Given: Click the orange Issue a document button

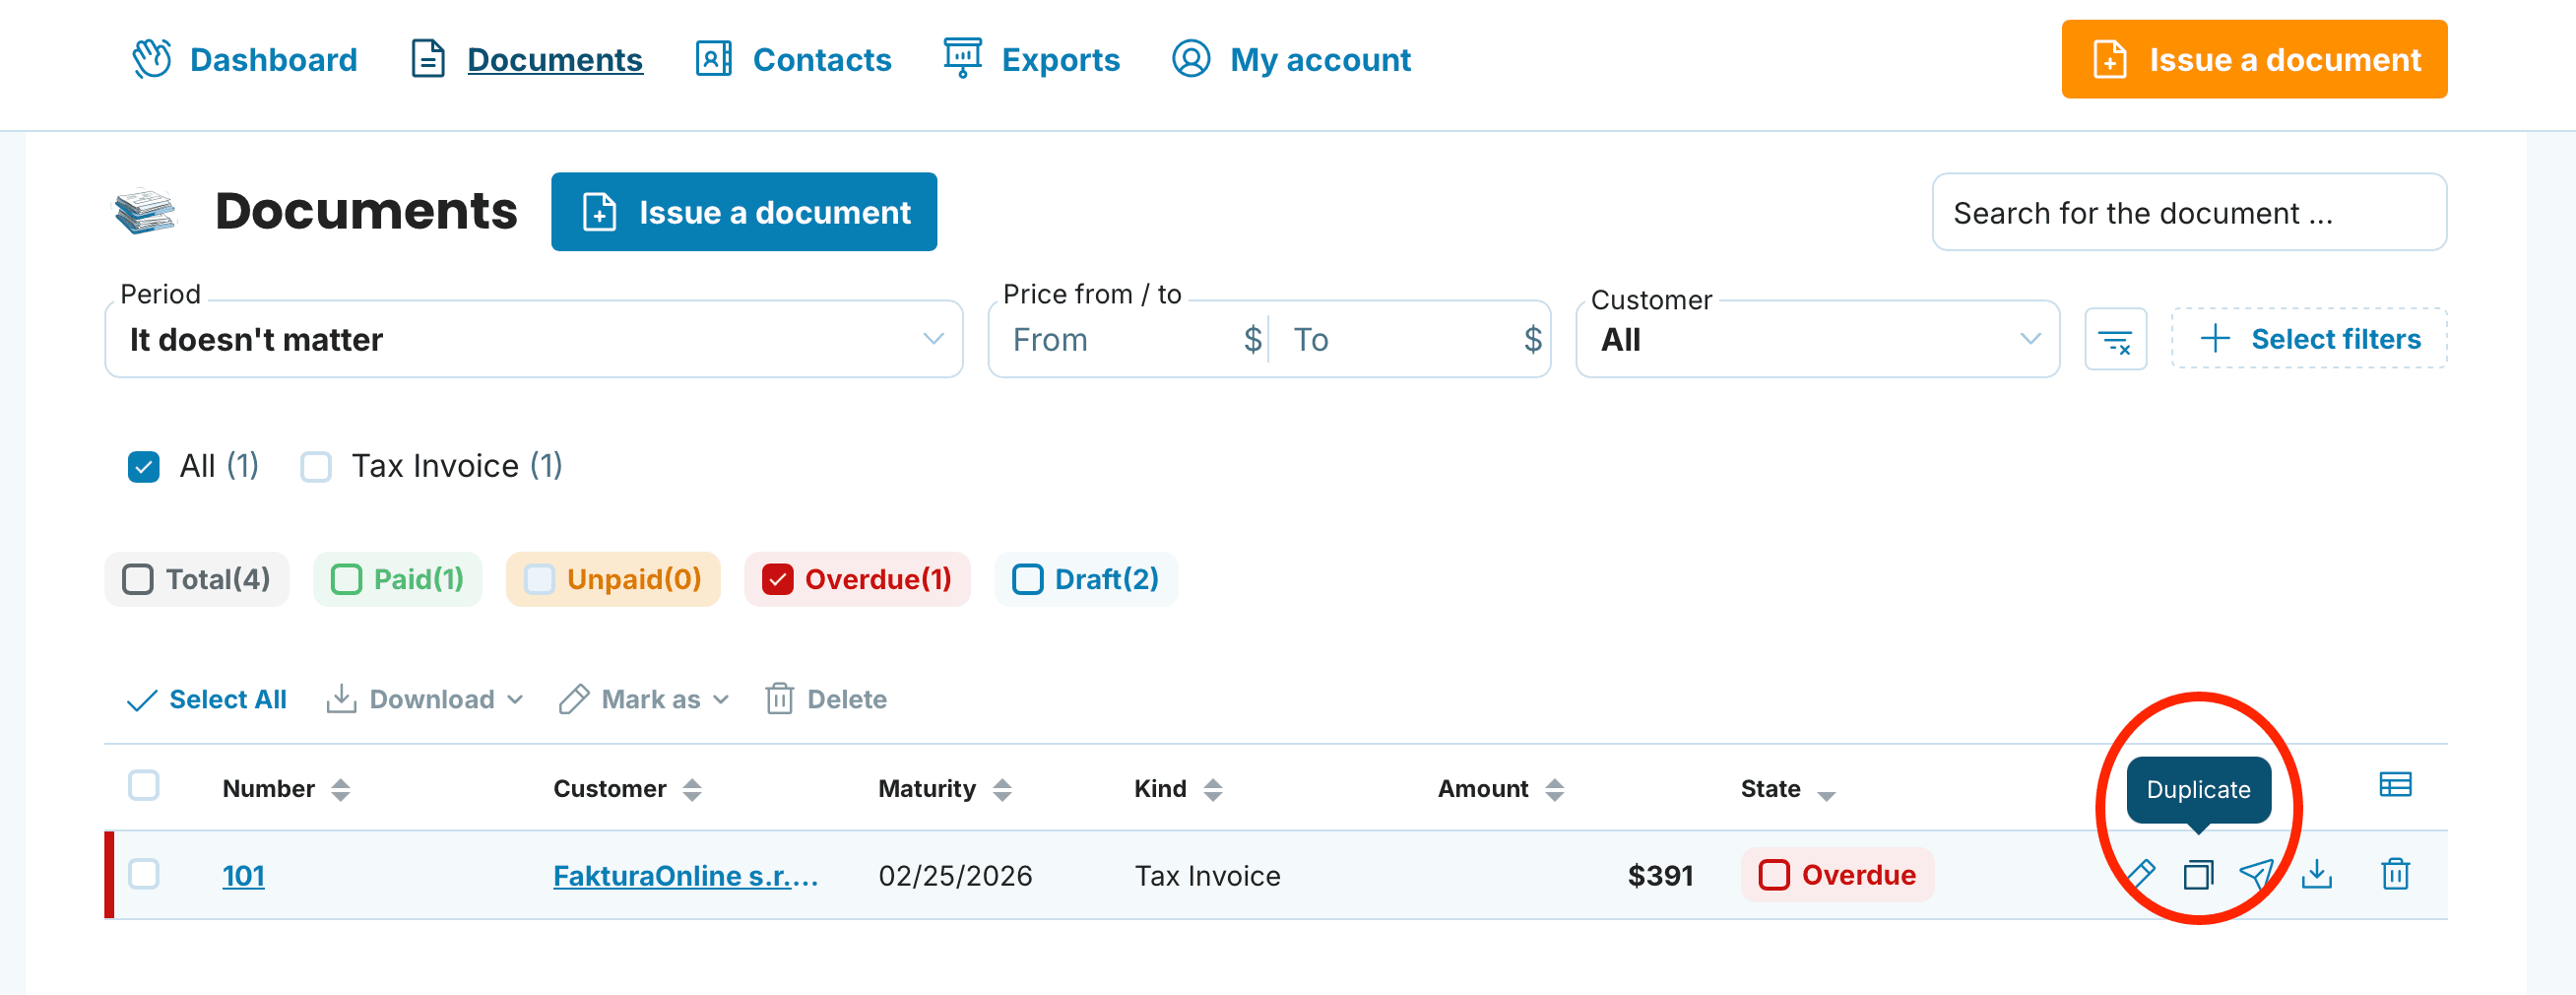Looking at the screenshot, I should point(2254,60).
